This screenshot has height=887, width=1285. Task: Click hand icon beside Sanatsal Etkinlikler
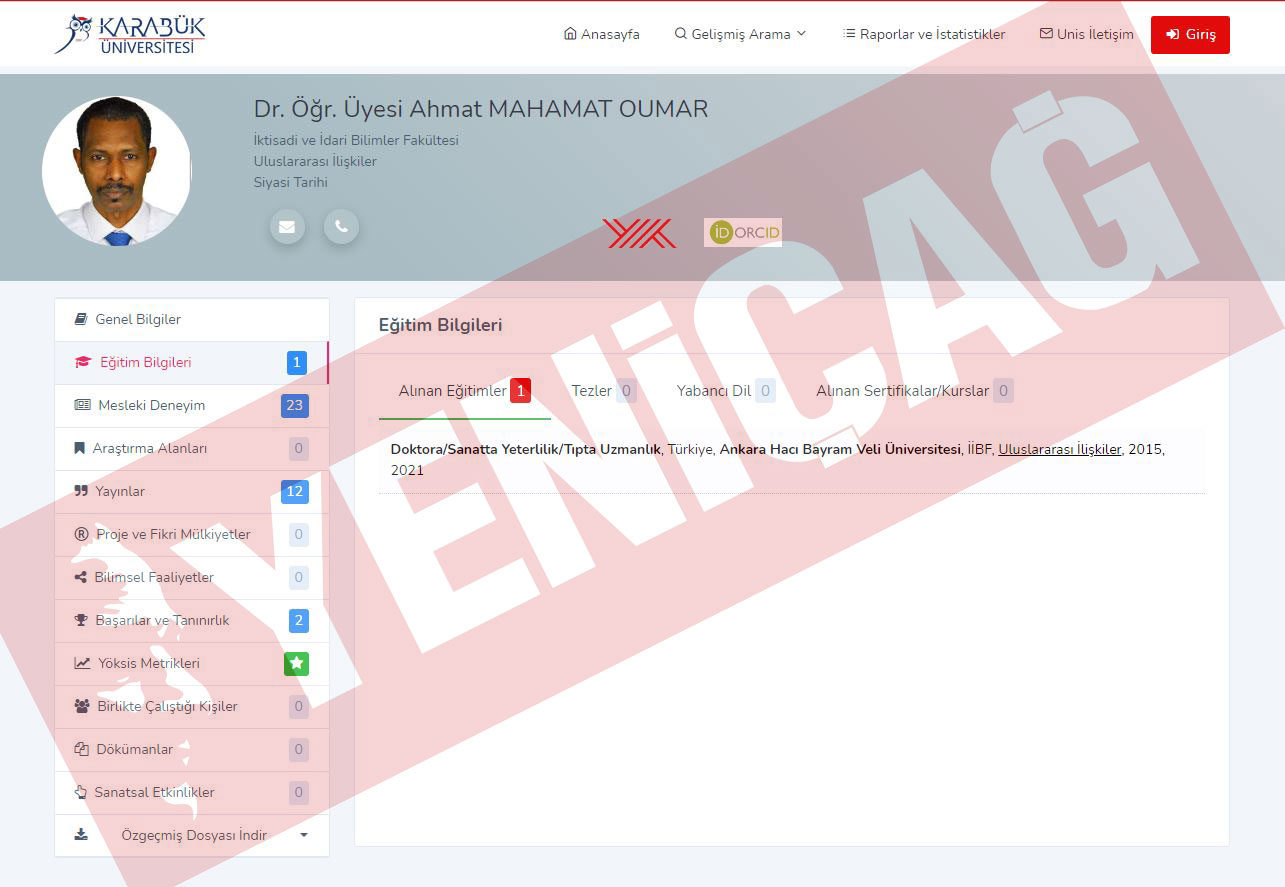pos(81,793)
